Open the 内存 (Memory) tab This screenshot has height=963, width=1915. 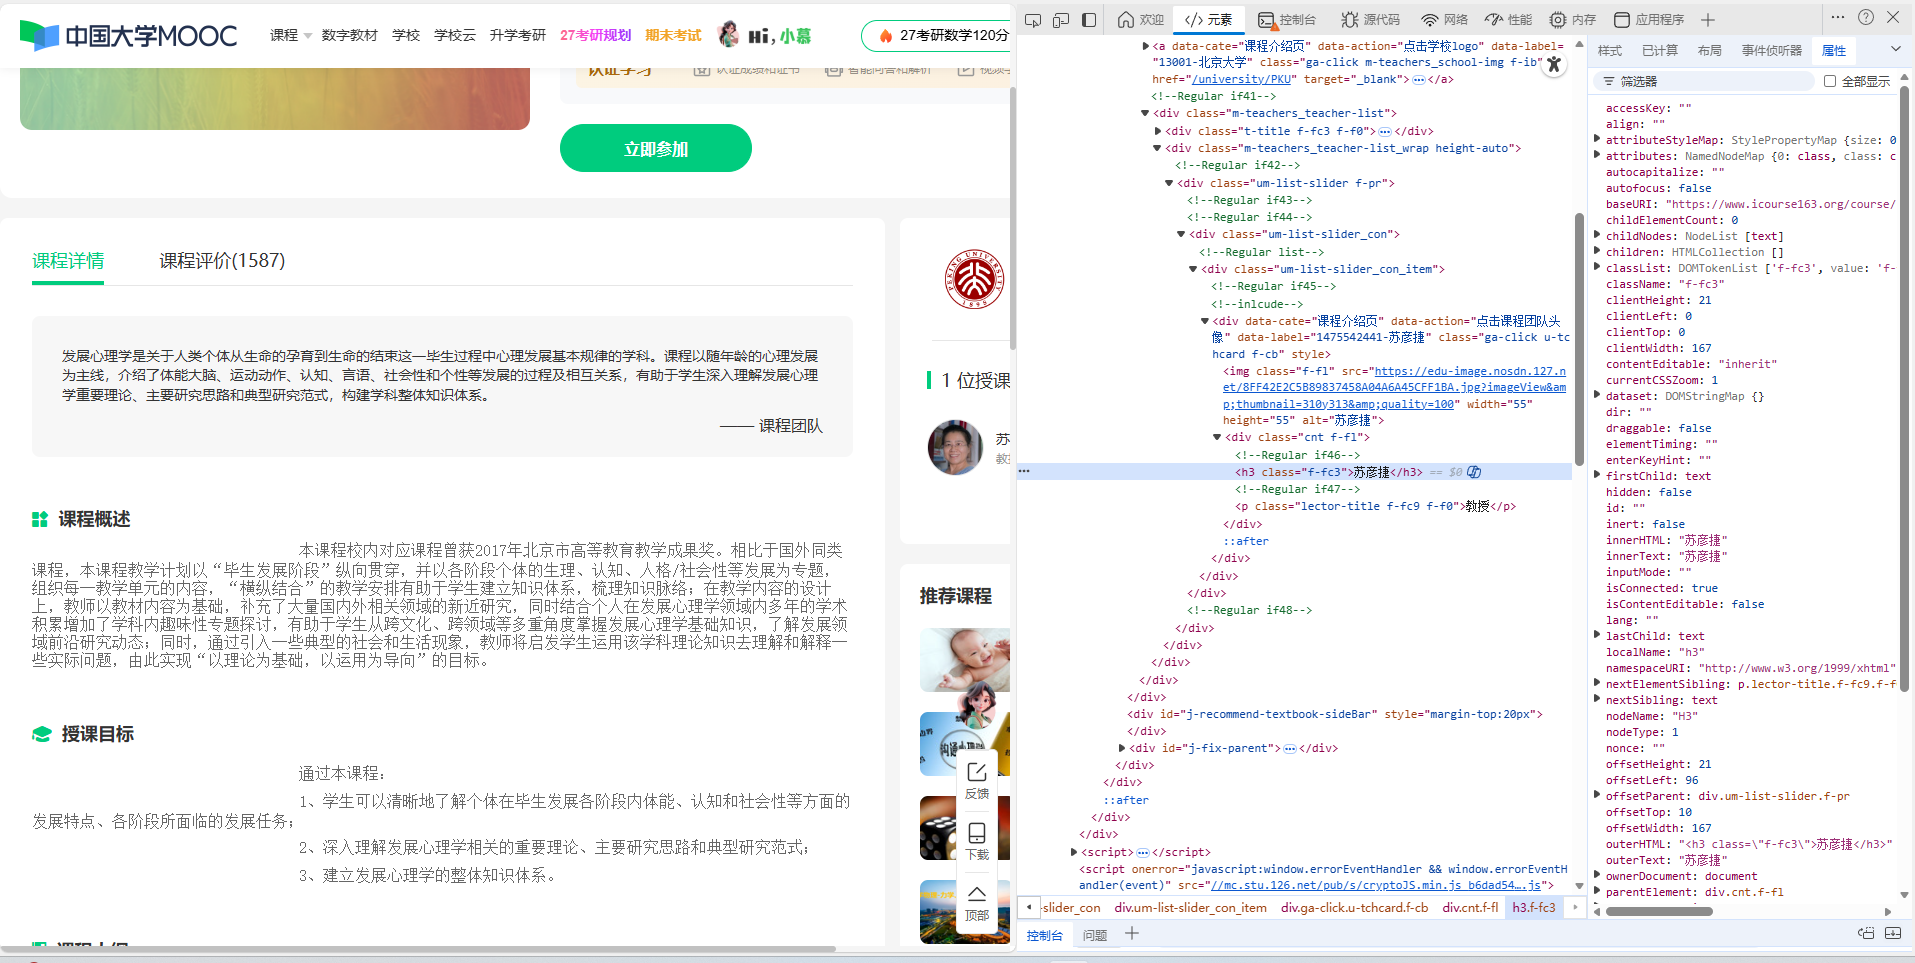point(1573,19)
